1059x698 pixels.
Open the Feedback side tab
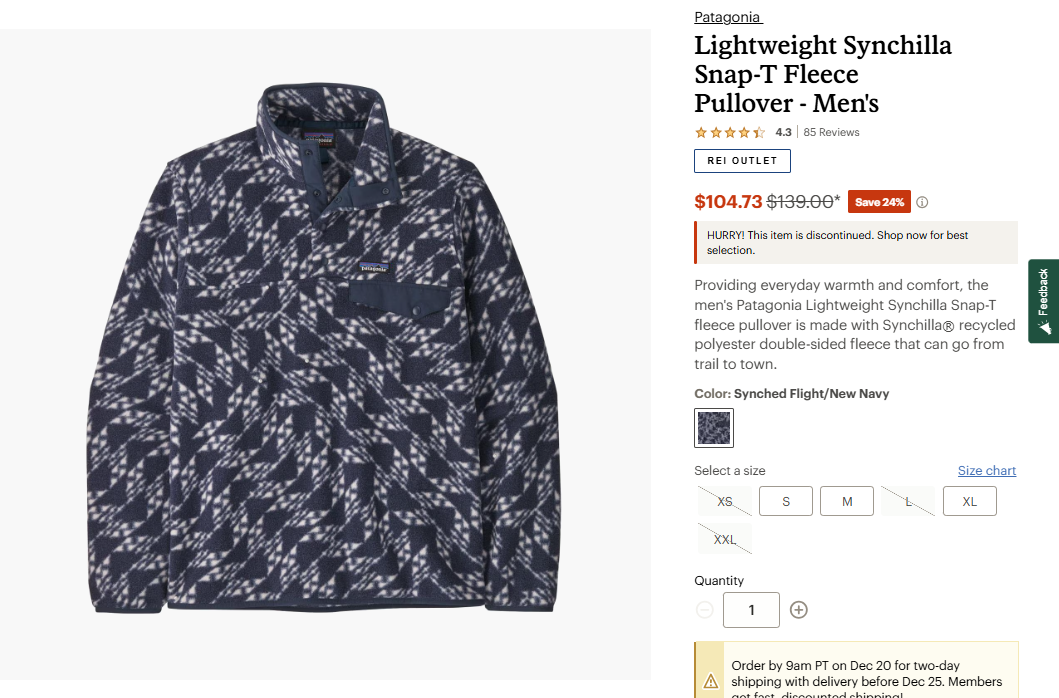pos(1043,301)
